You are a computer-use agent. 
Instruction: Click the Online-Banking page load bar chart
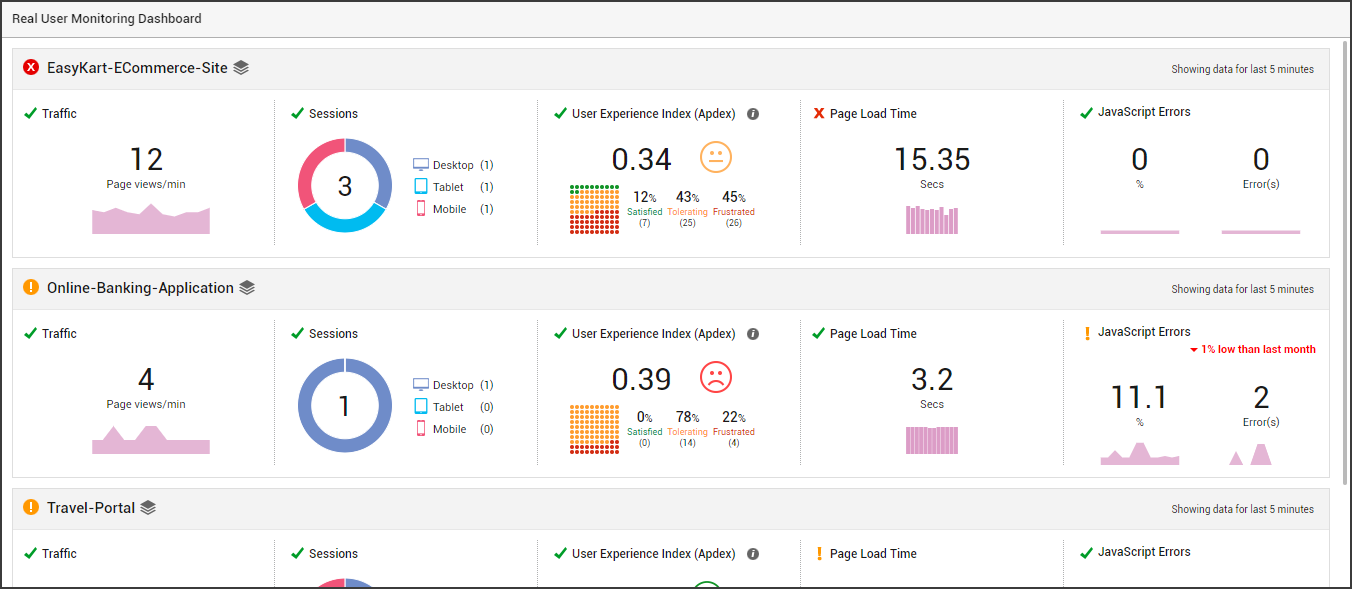tap(932, 440)
